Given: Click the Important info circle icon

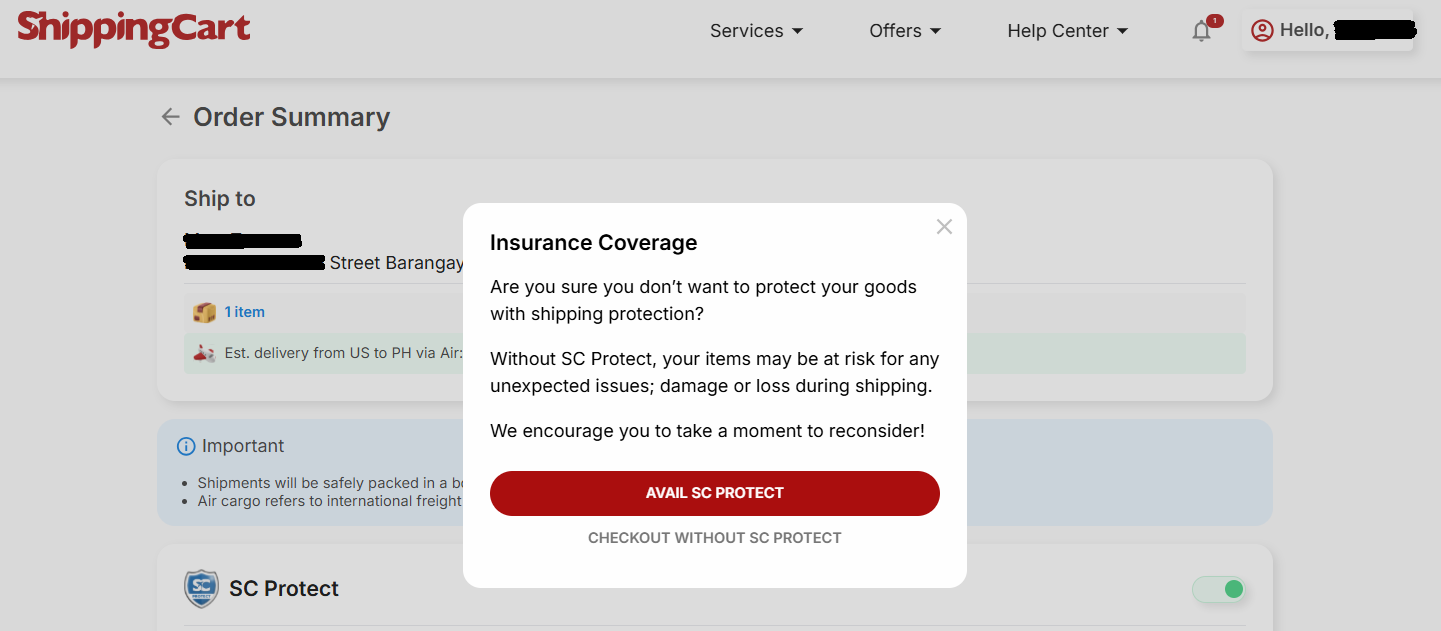Looking at the screenshot, I should click(x=185, y=446).
